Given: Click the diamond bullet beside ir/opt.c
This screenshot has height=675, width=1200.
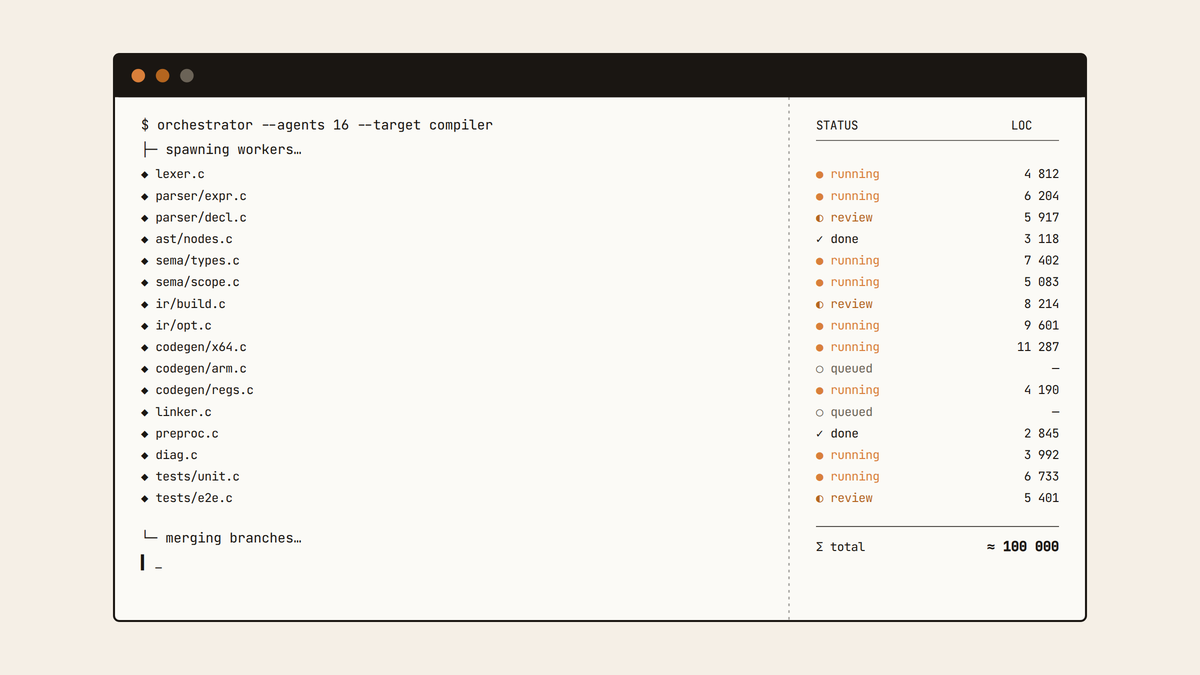Looking at the screenshot, I should click(145, 326).
